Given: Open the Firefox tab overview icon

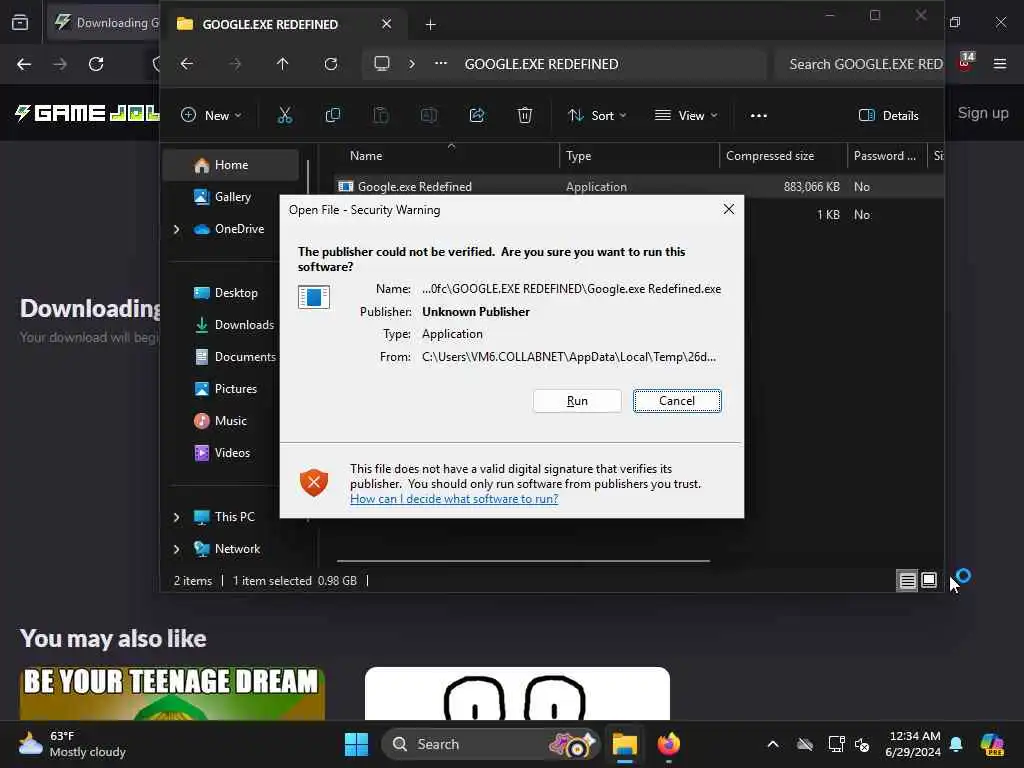Looking at the screenshot, I should pyautogui.click(x=20, y=23).
